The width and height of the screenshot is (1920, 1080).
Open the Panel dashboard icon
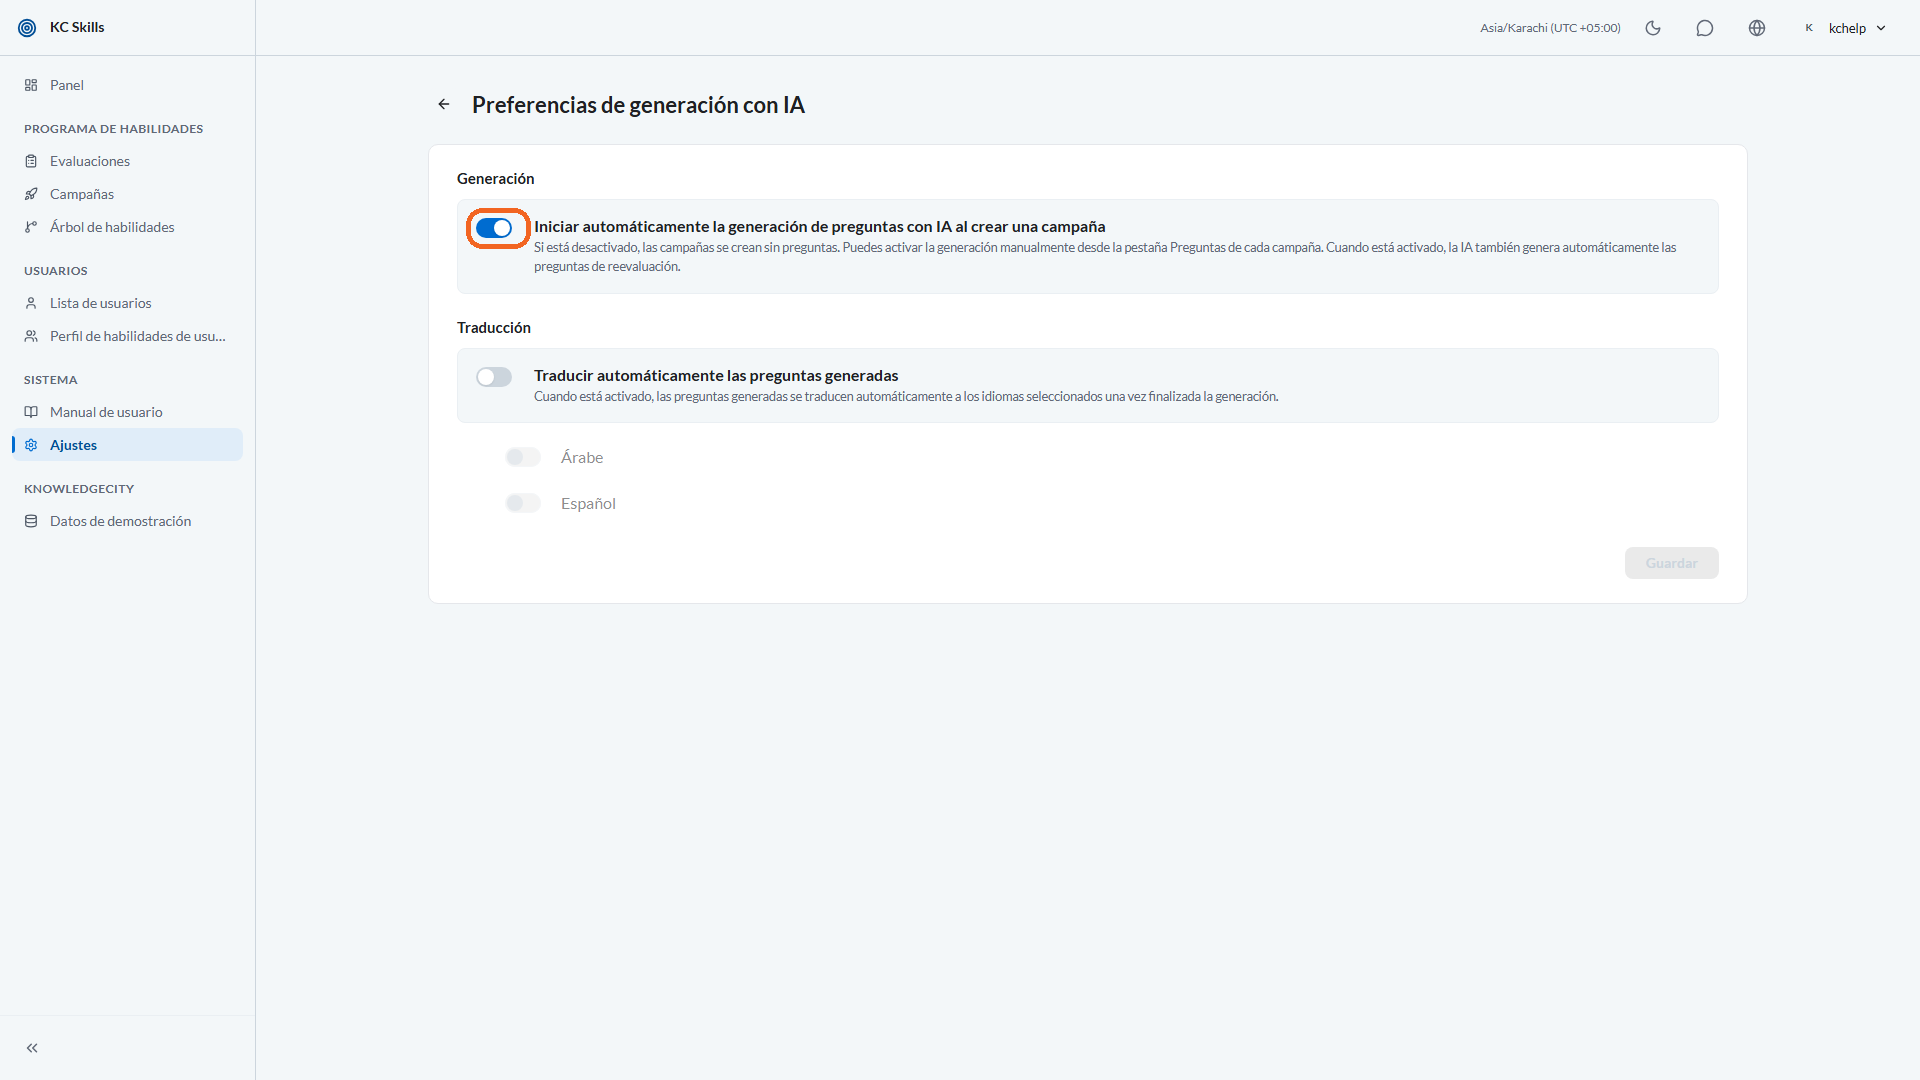click(31, 85)
